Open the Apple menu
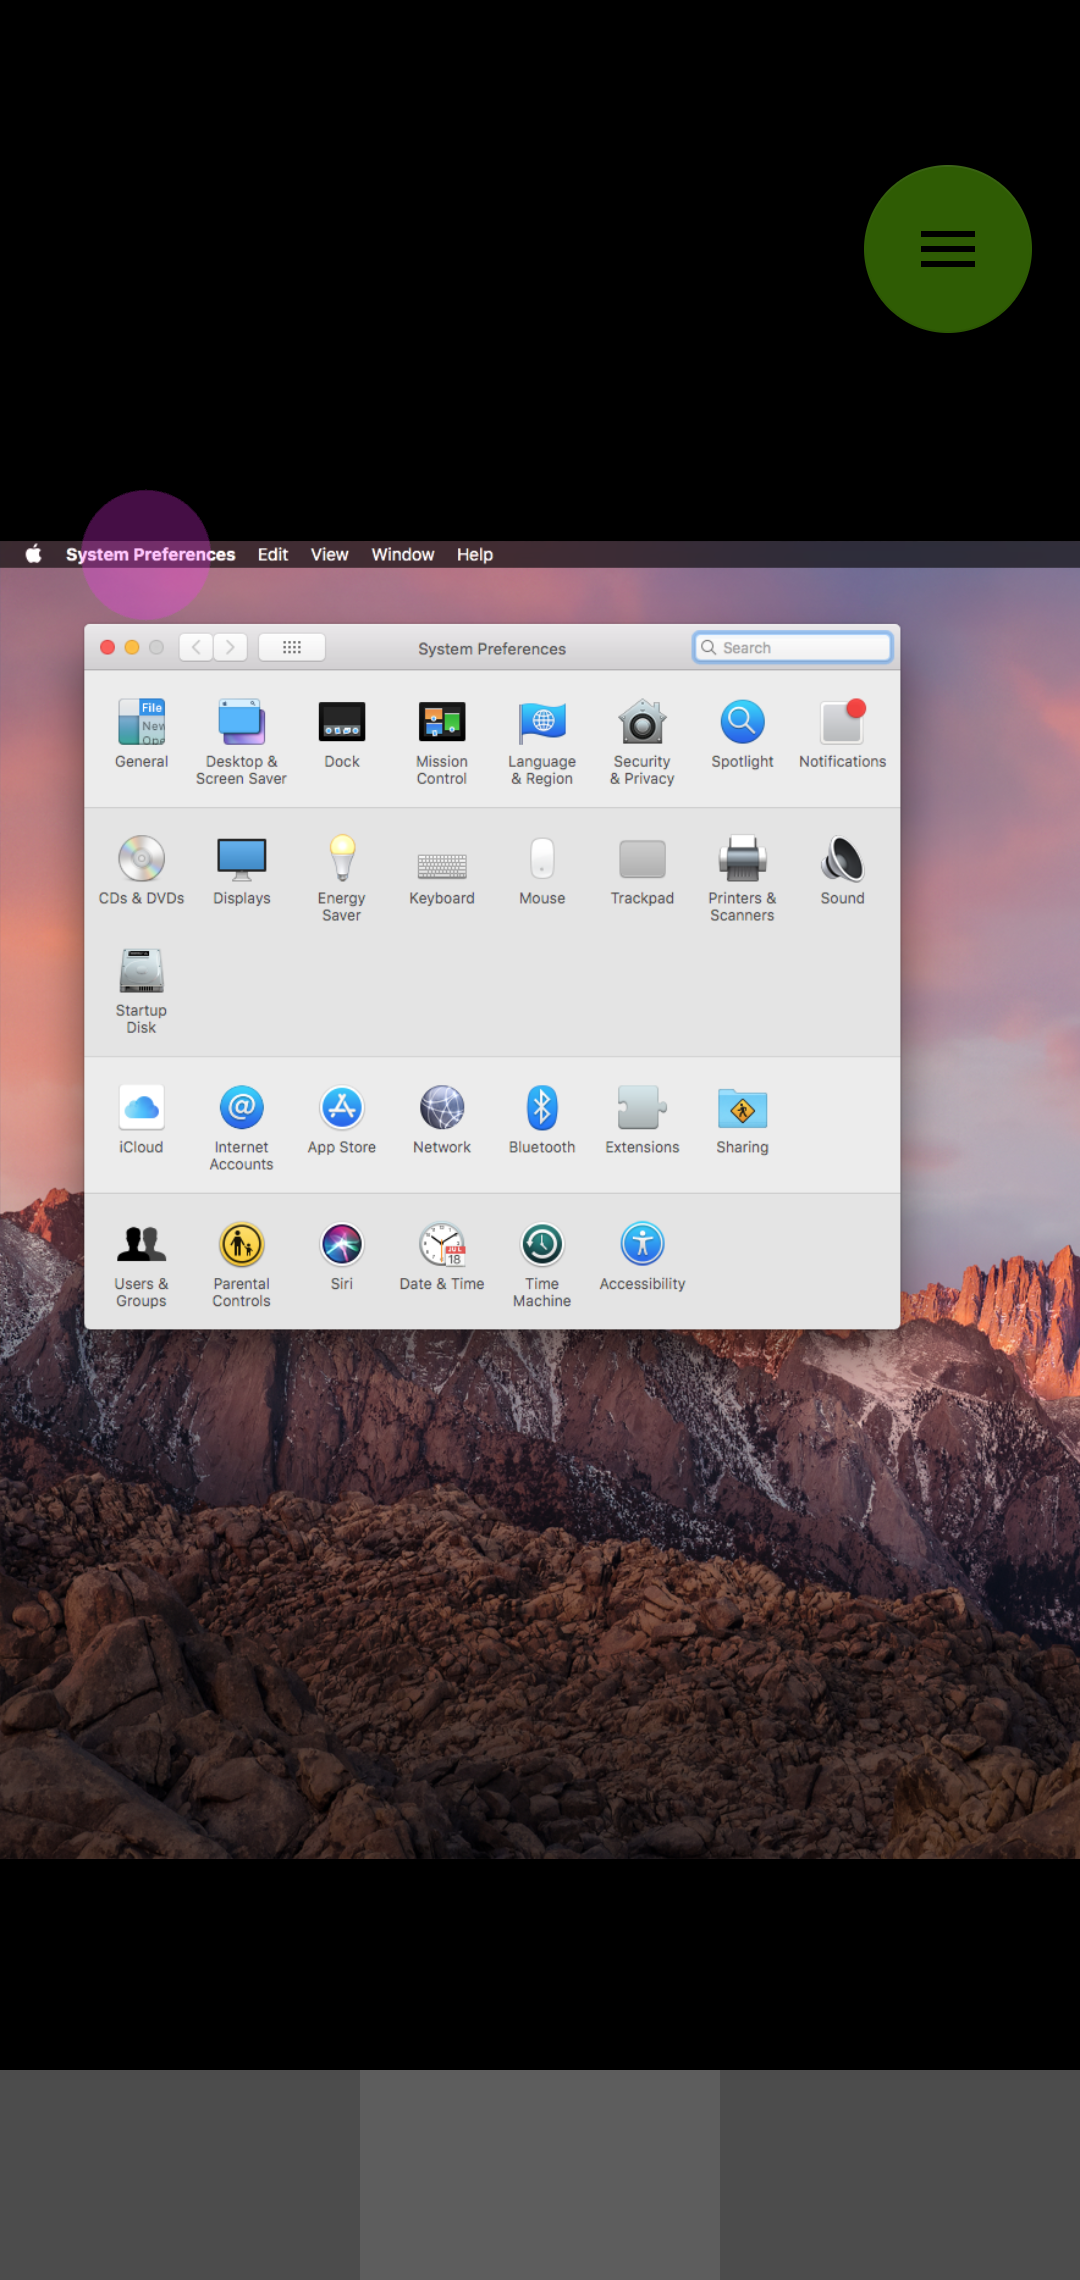 33,554
